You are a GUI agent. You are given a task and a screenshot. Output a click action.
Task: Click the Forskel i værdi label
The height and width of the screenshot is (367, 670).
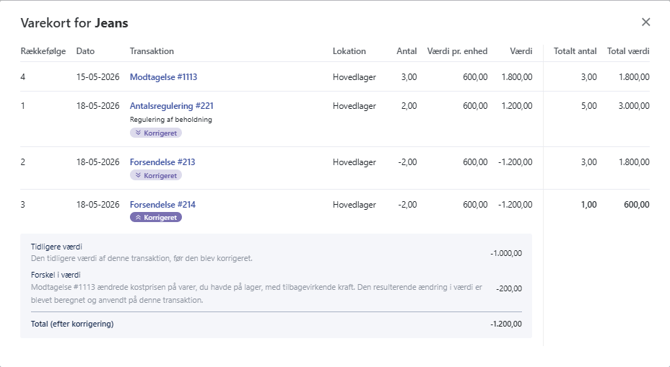point(56,275)
